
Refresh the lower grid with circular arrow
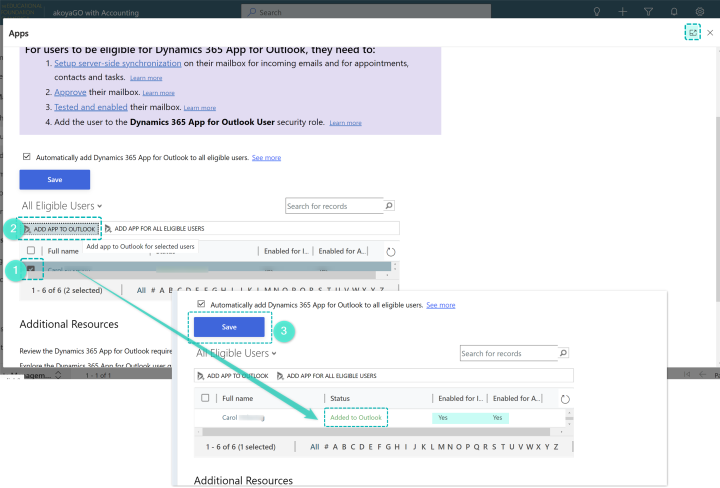pos(565,399)
